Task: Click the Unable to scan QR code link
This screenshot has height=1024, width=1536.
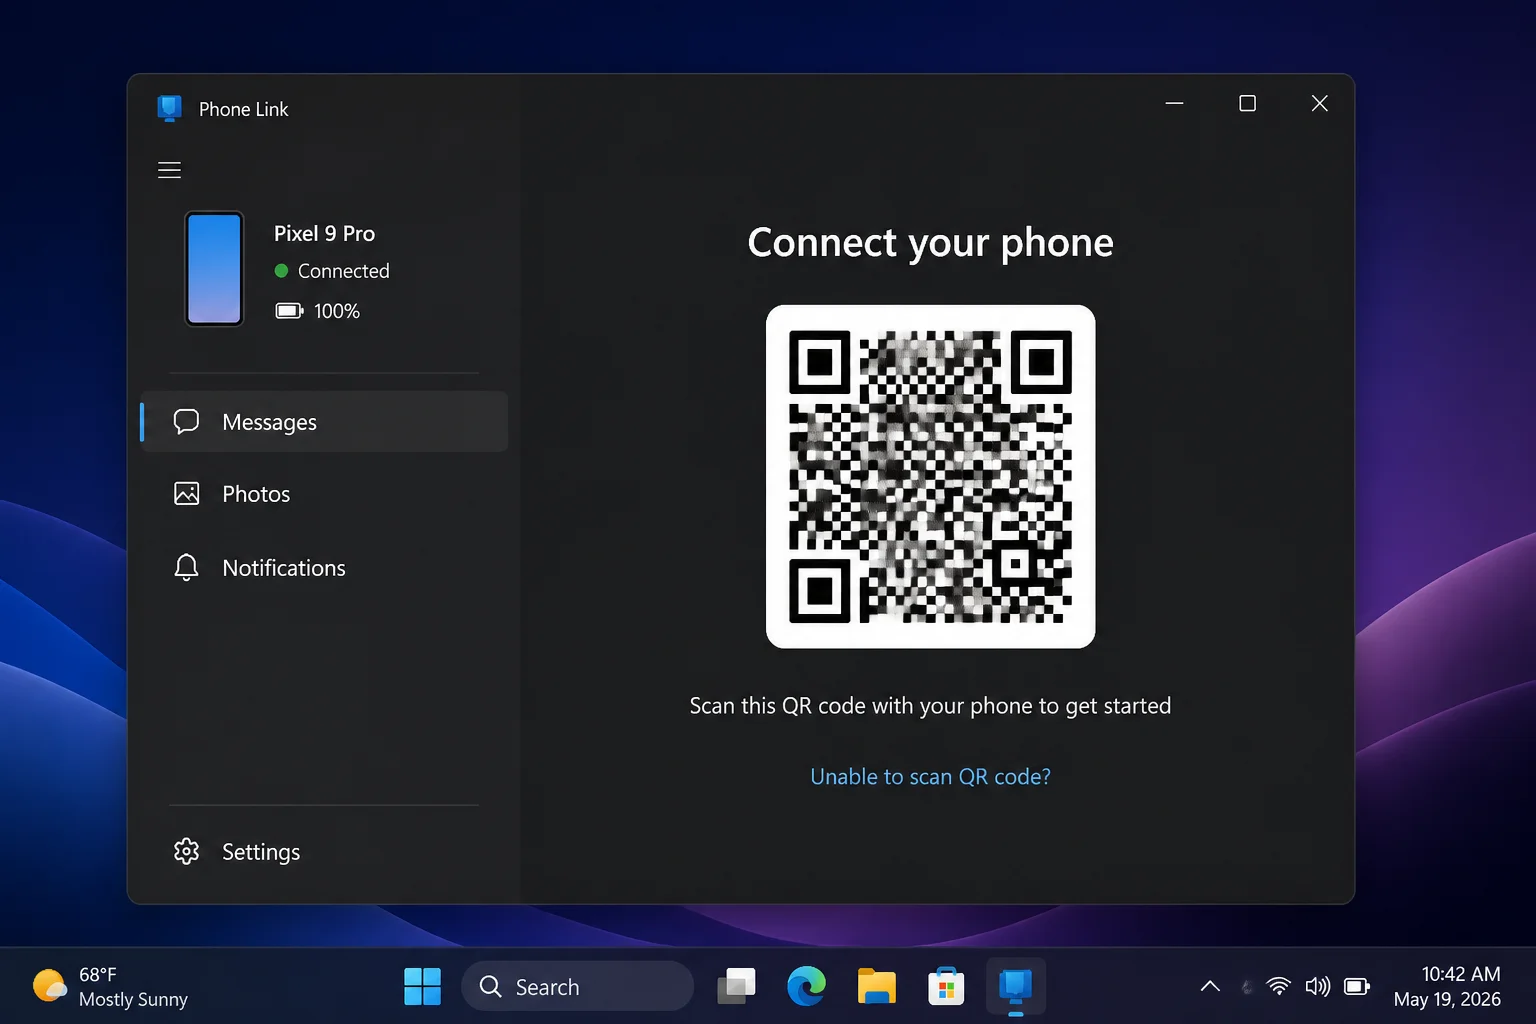Action: pyautogui.click(x=930, y=776)
